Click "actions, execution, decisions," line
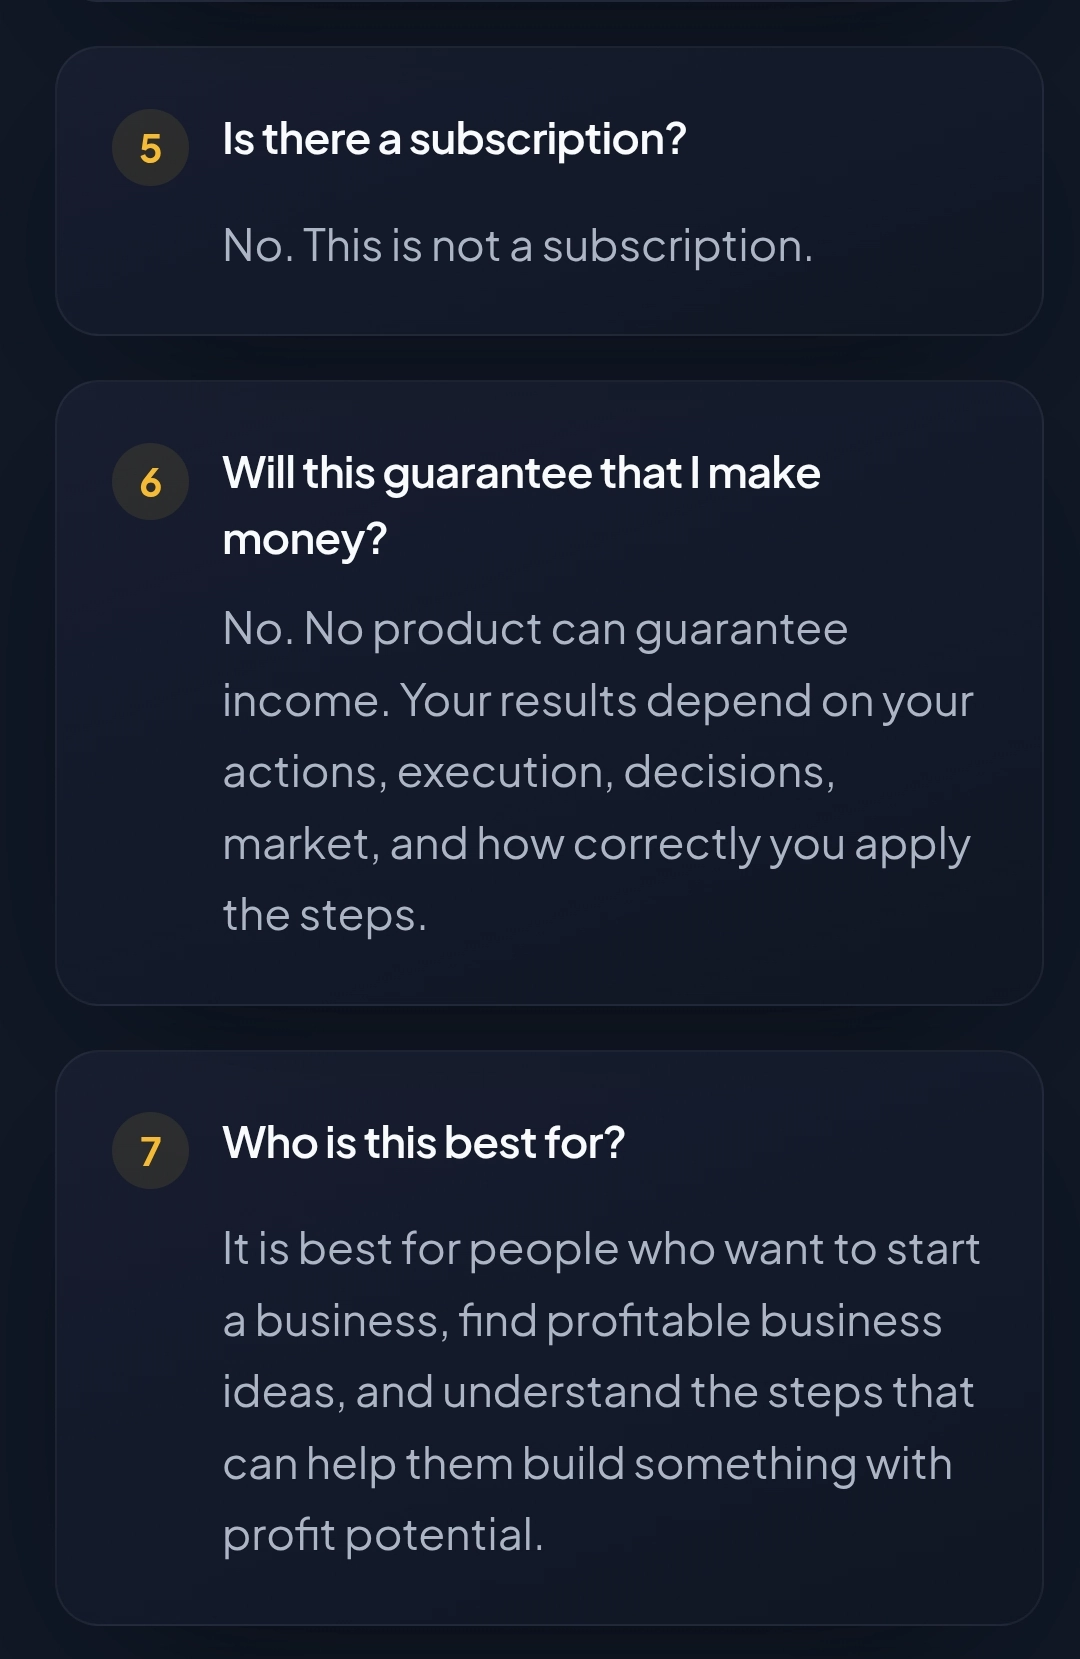The image size is (1080, 1659). pos(529,773)
